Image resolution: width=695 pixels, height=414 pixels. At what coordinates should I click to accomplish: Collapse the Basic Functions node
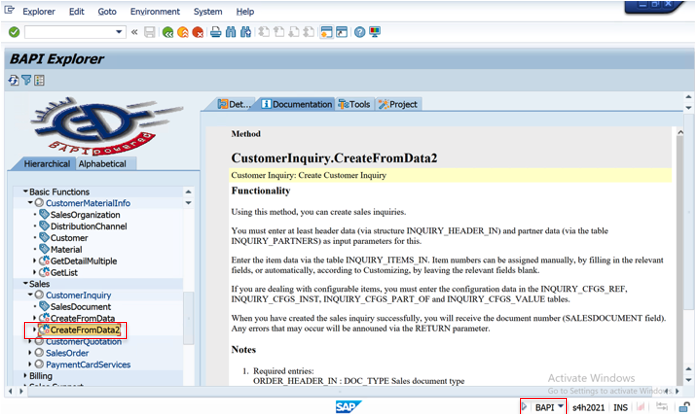pyautogui.click(x=25, y=191)
